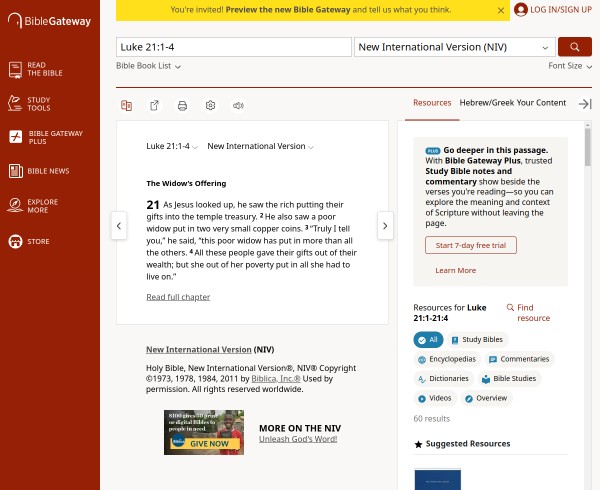Viewport: 600px width, 490px height.
Task: Click the 60 results text
Action: (x=432, y=418)
